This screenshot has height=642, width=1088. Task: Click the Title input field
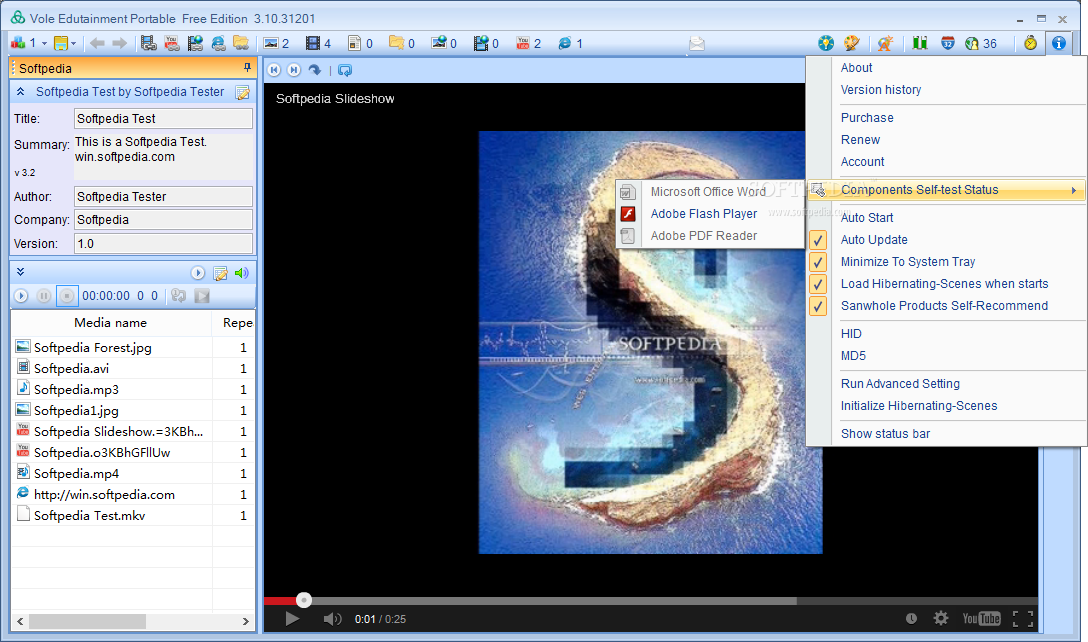point(163,119)
